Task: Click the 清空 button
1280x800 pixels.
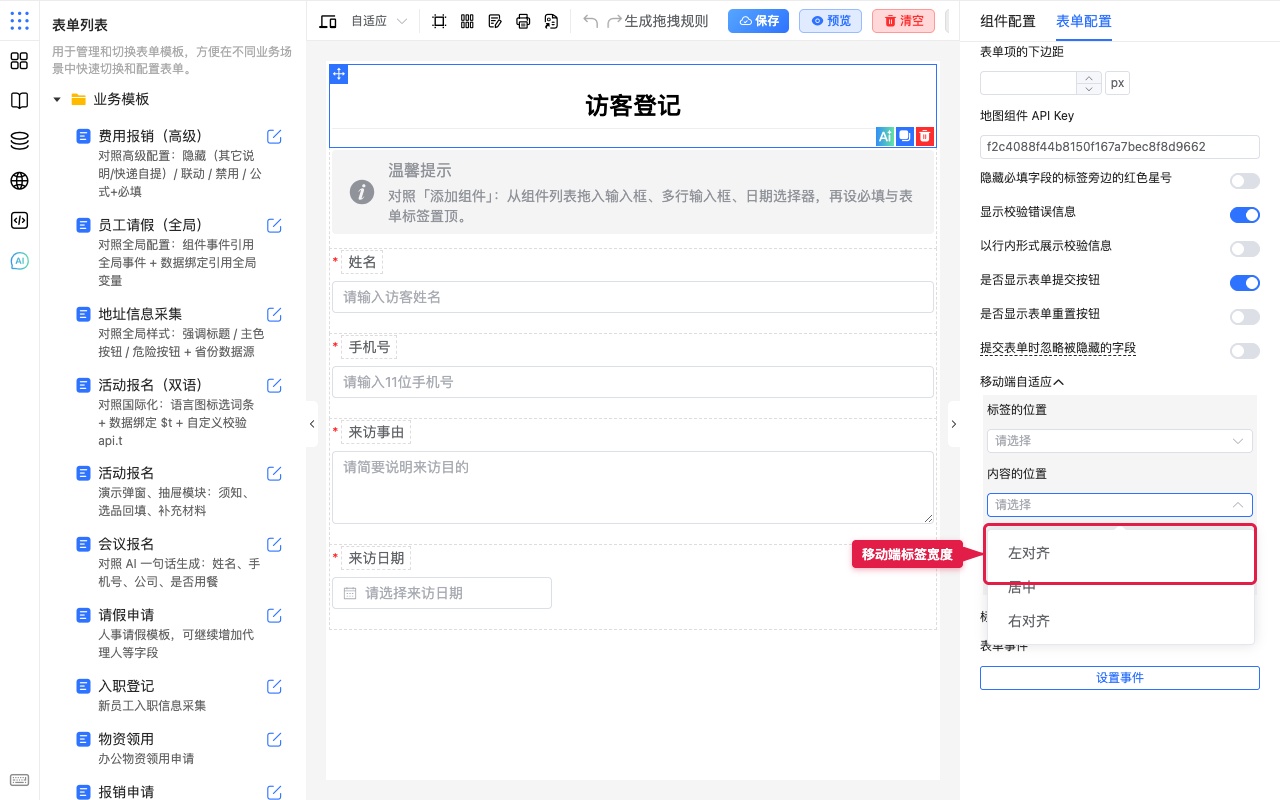Action: (903, 21)
